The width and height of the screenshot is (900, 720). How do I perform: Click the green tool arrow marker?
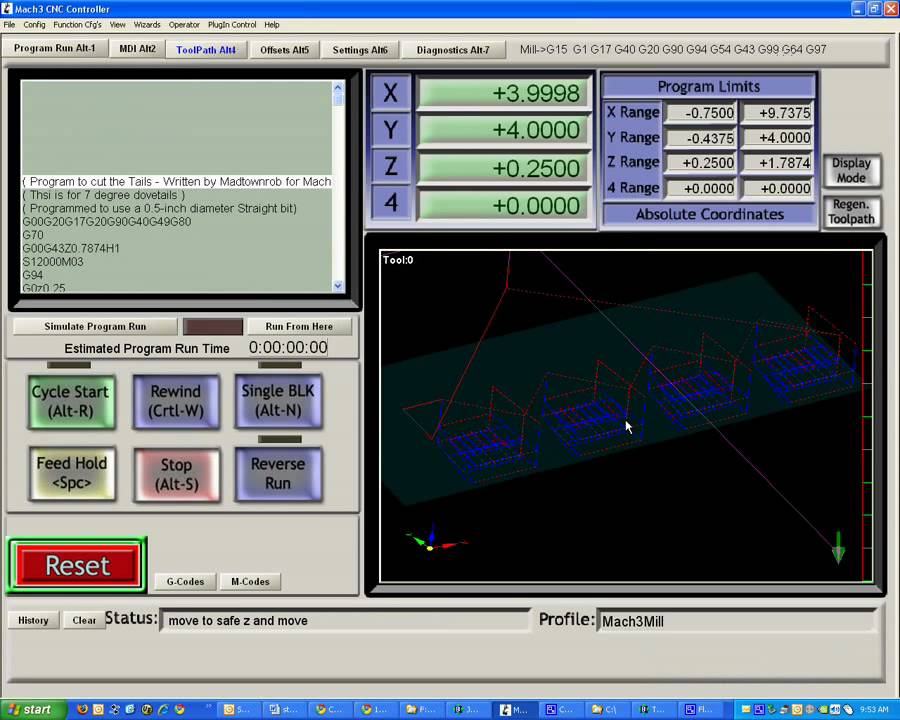[838, 547]
